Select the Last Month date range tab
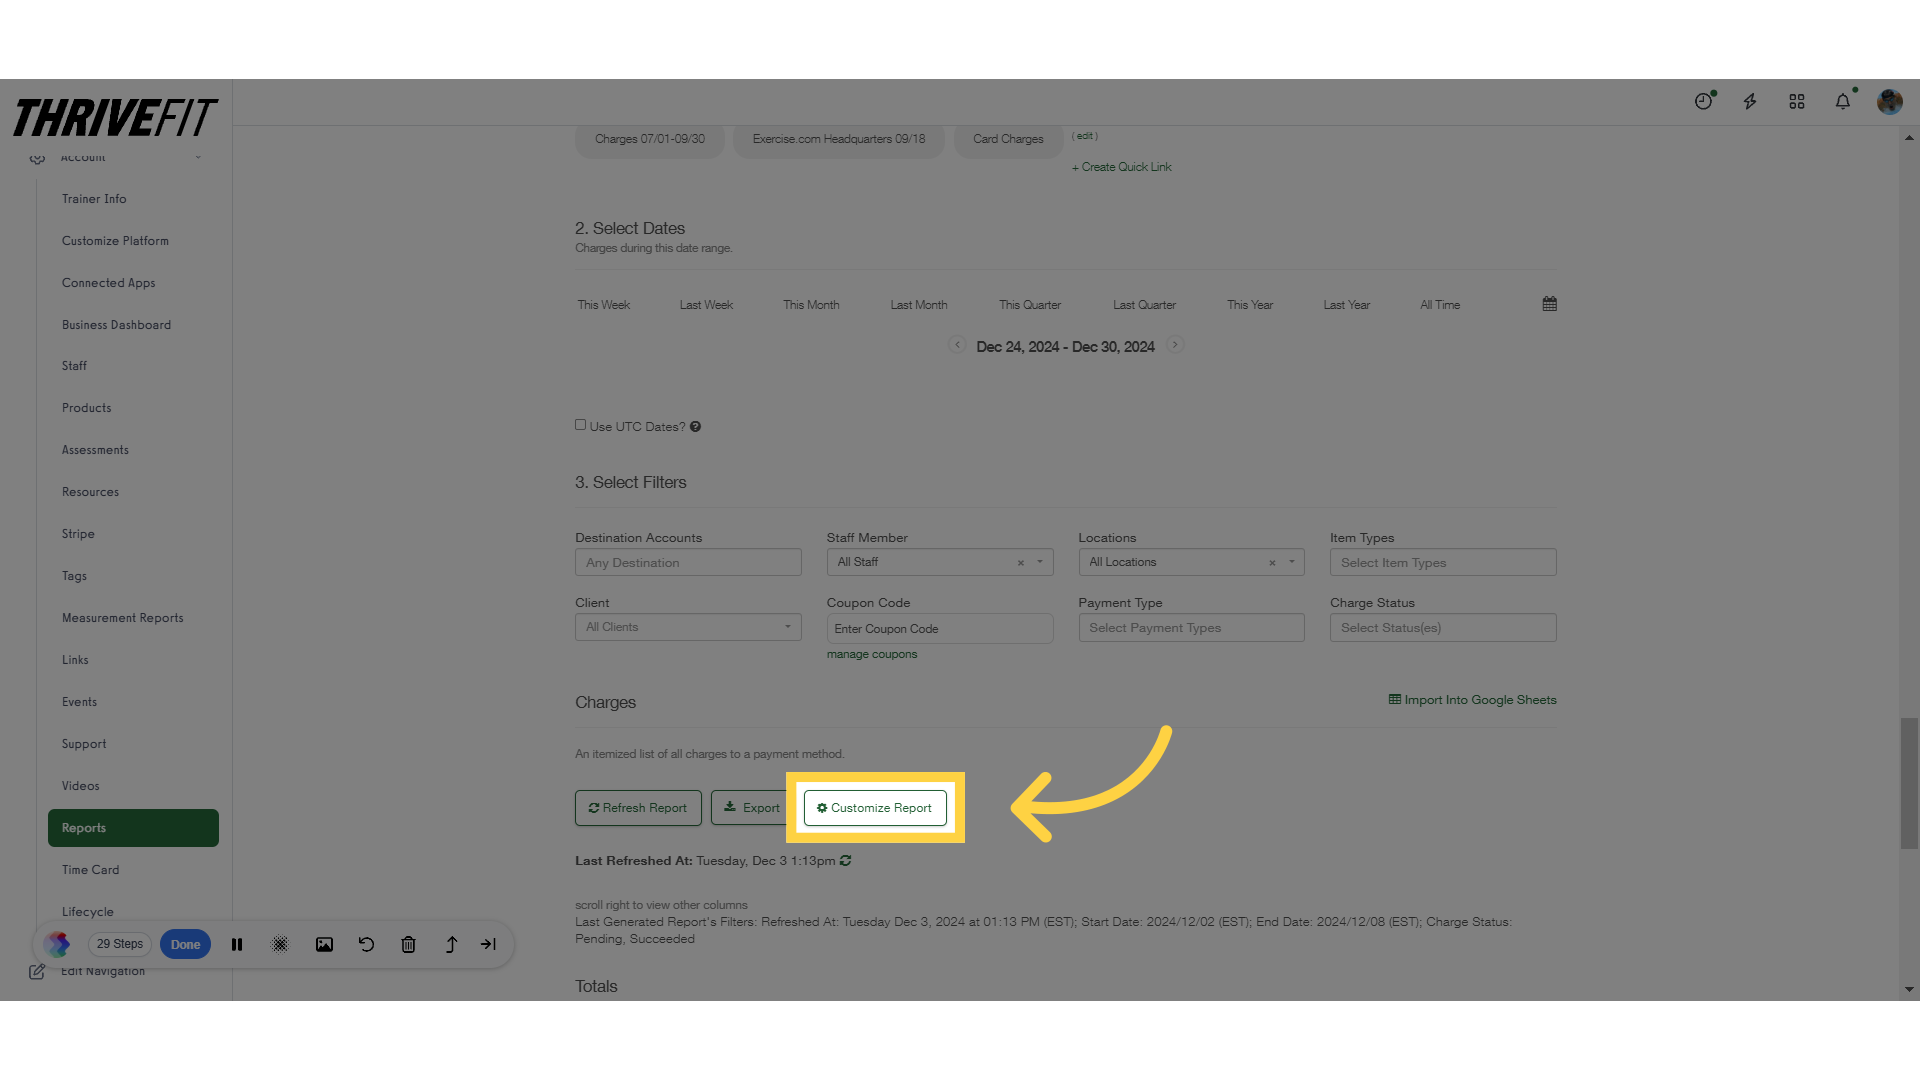The image size is (1920, 1080). pos(919,305)
